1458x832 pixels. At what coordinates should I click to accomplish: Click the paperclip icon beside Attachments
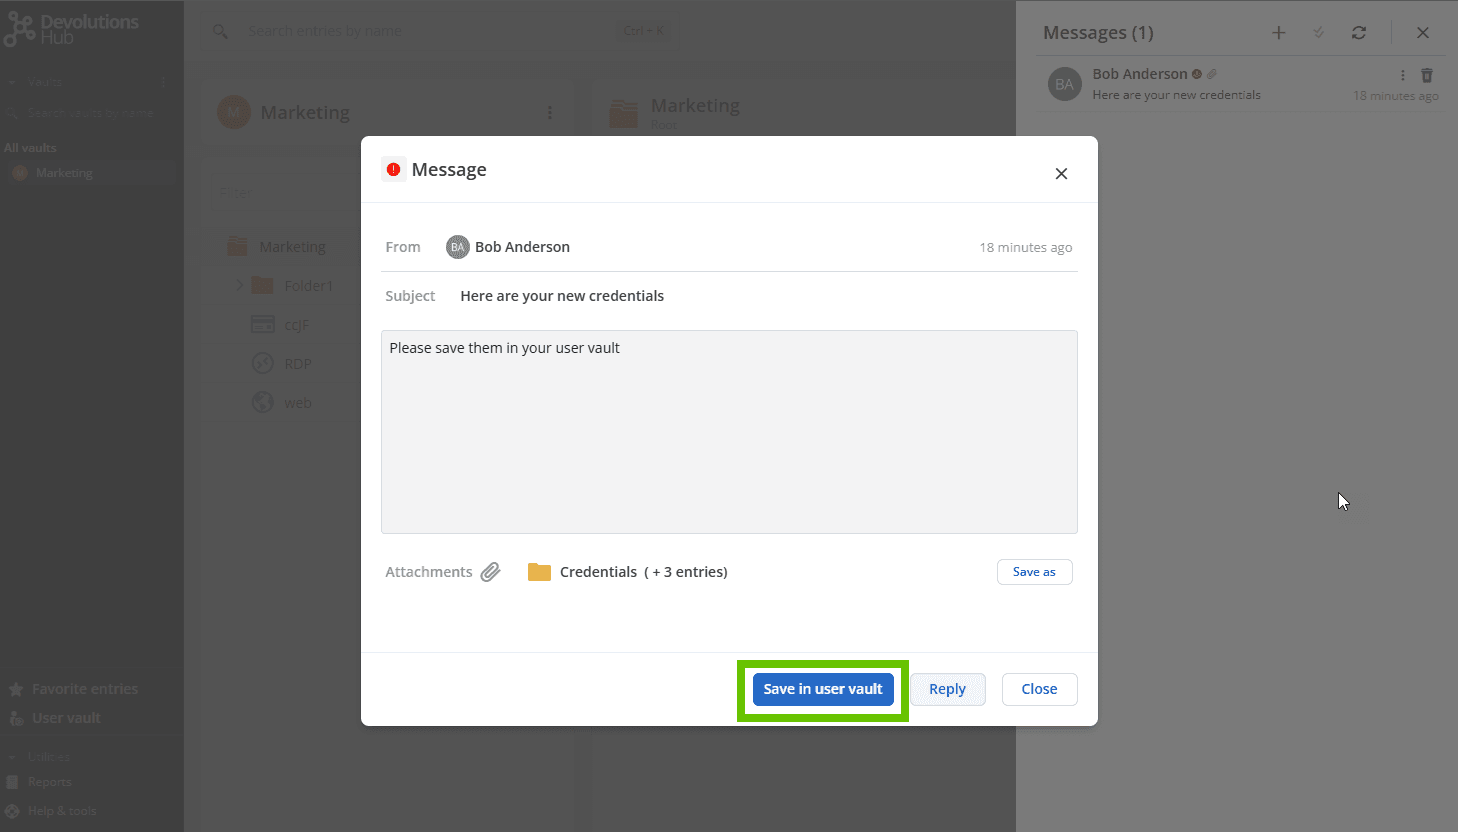tap(490, 572)
